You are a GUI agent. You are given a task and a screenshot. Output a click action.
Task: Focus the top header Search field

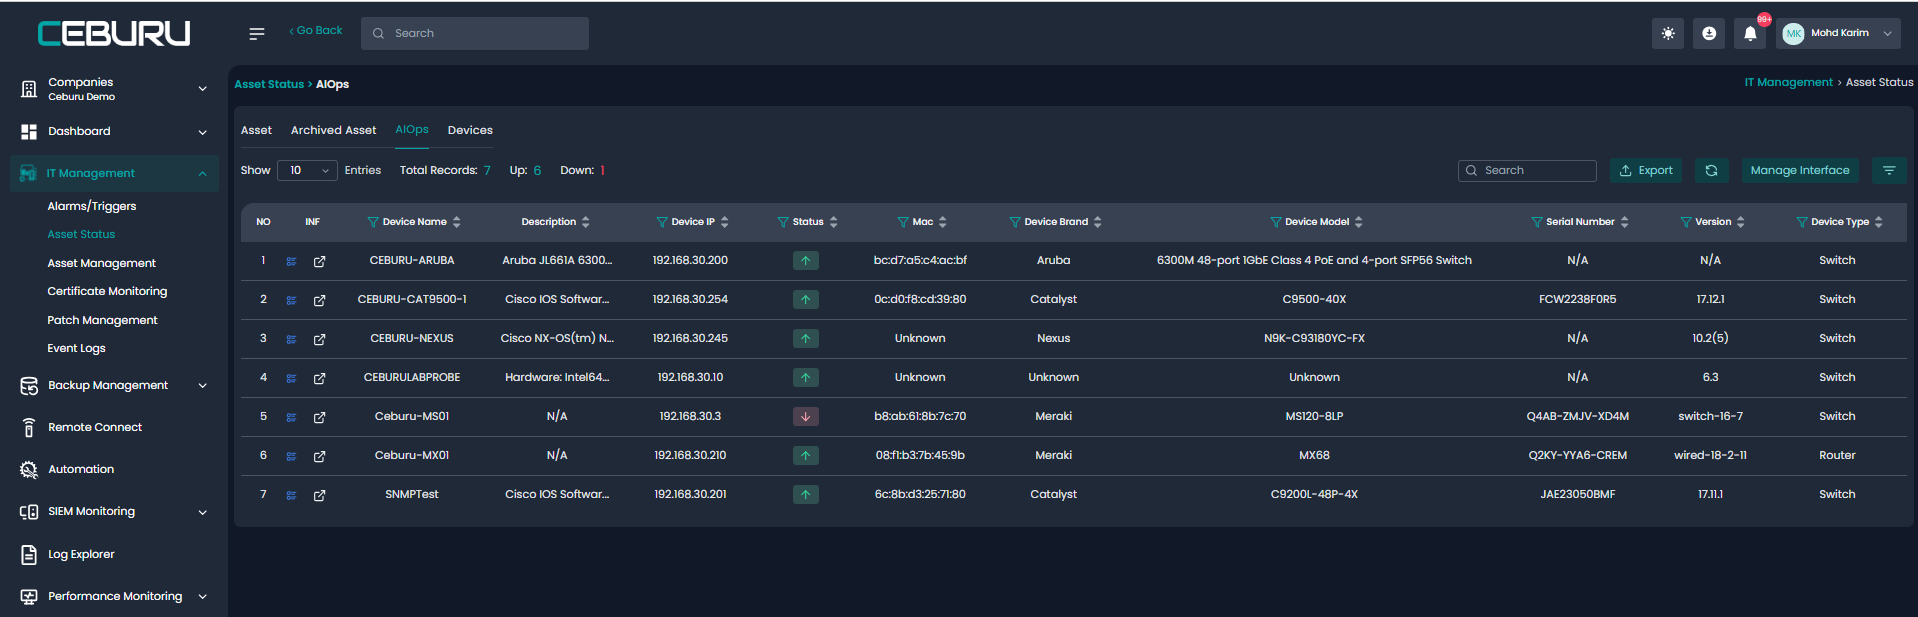tap(475, 33)
